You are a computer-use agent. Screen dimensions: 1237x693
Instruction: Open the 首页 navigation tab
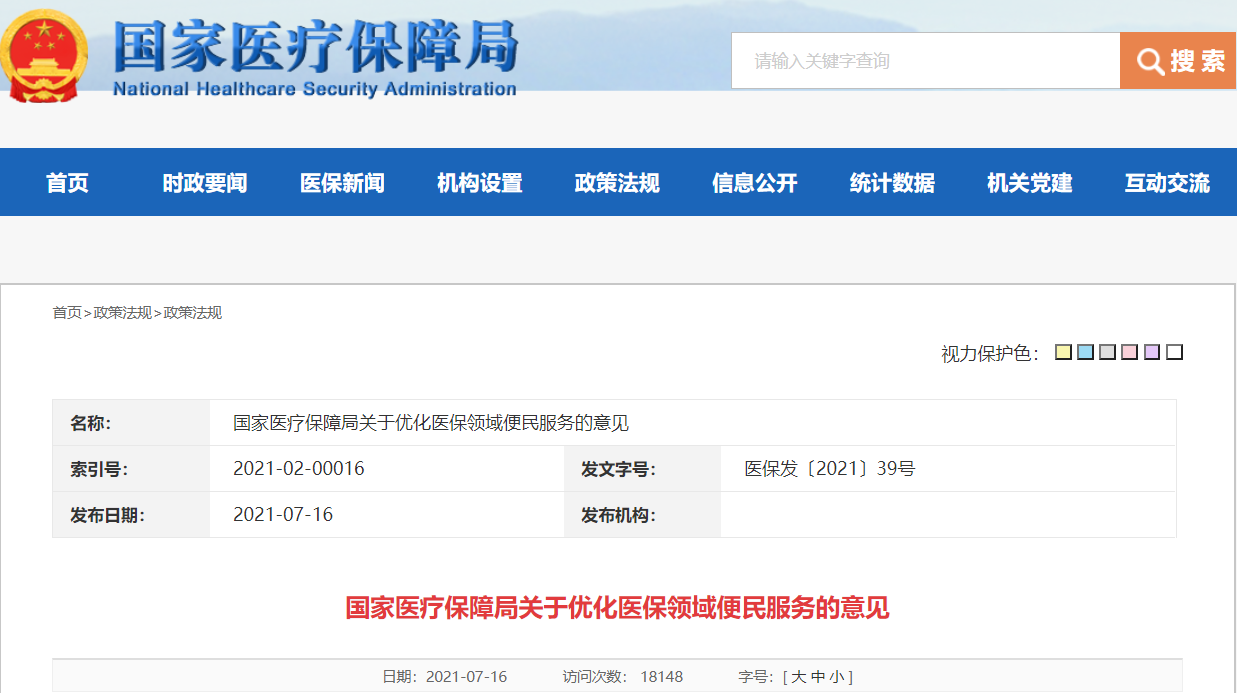68,182
